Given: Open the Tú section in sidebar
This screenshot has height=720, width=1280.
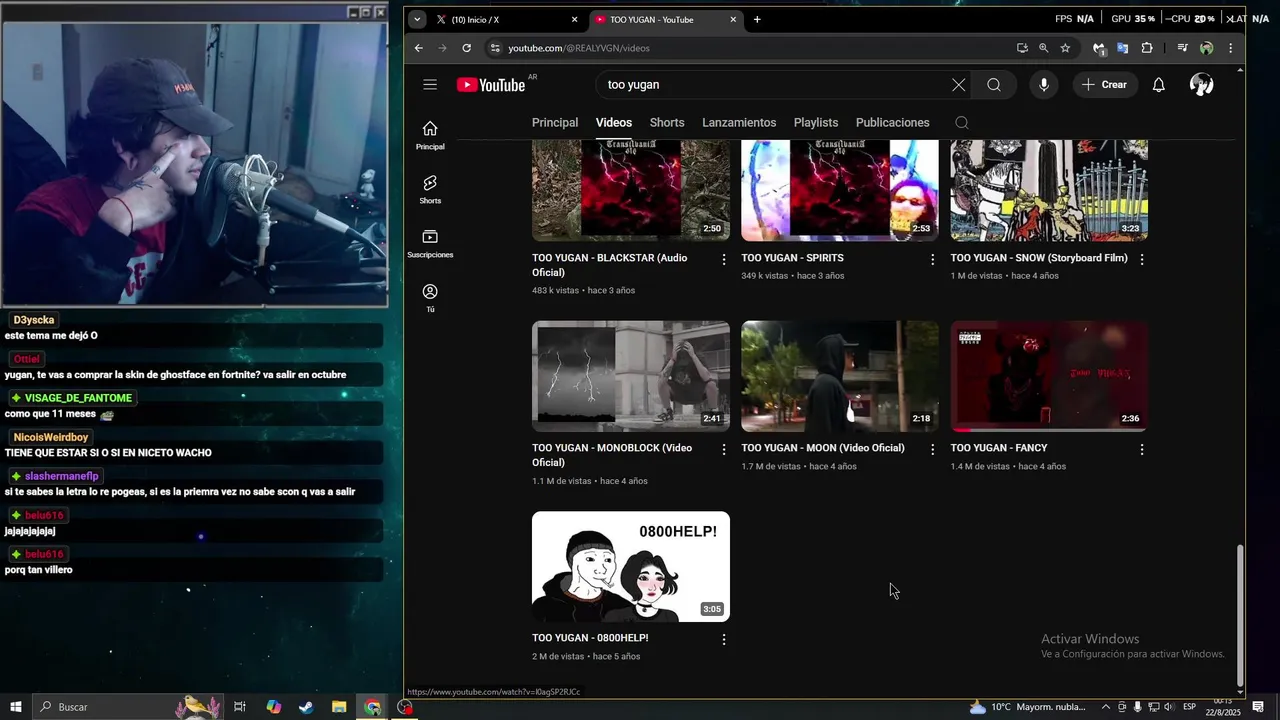Looking at the screenshot, I should [430, 297].
